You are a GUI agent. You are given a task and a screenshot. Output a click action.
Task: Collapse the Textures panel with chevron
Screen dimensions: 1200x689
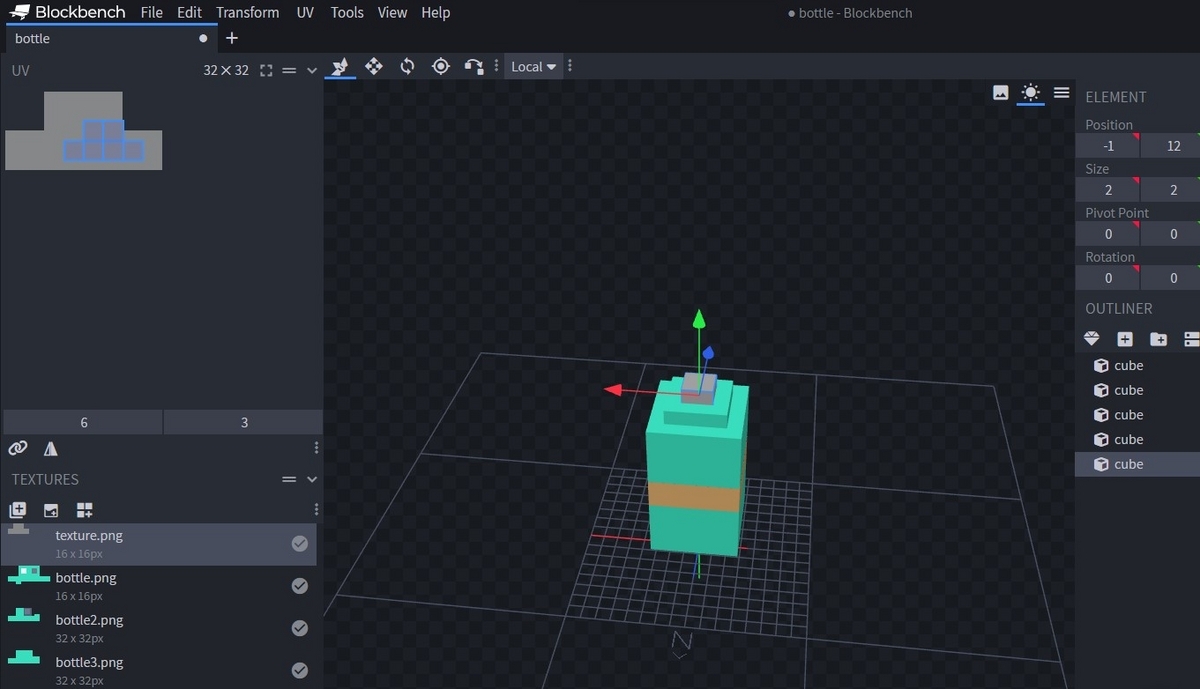(312, 480)
